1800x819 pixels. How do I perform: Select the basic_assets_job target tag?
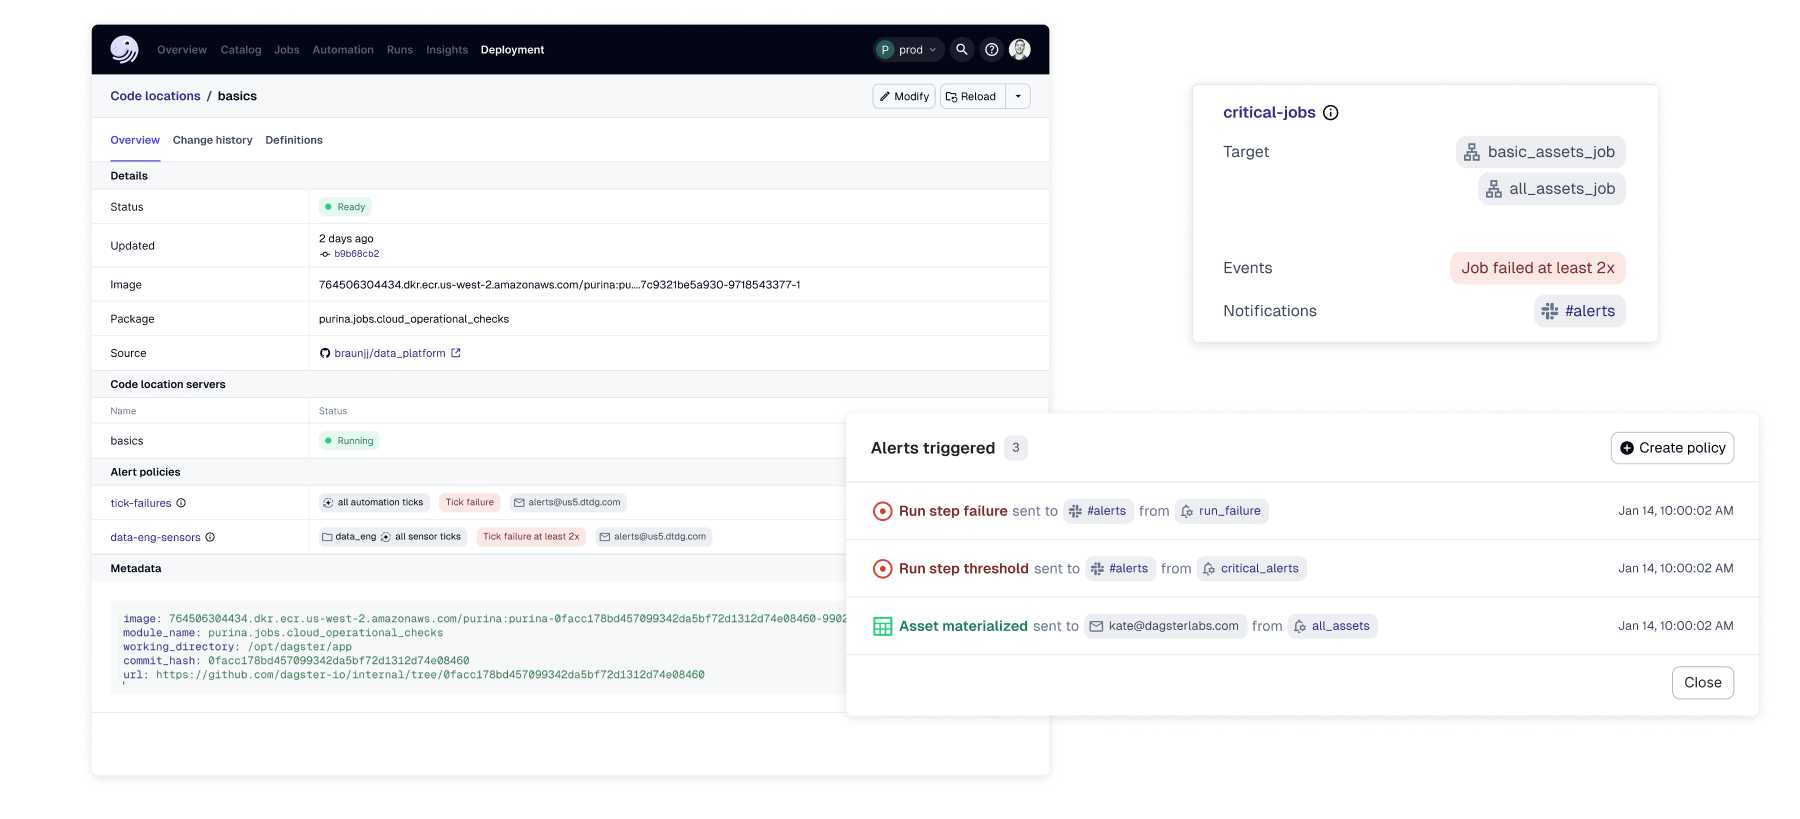(x=1540, y=152)
